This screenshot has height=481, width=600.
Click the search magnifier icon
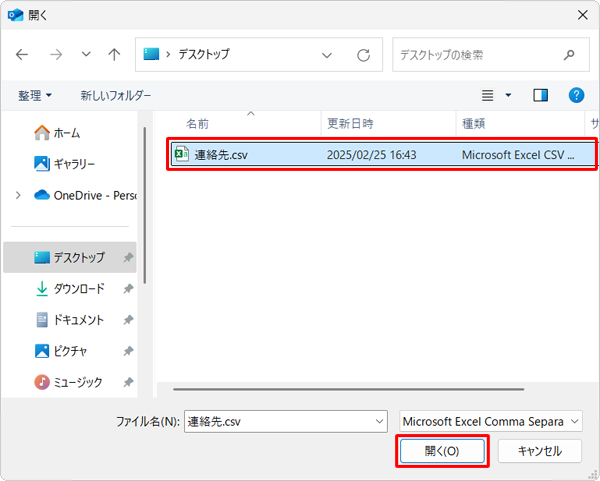pyautogui.click(x=569, y=55)
